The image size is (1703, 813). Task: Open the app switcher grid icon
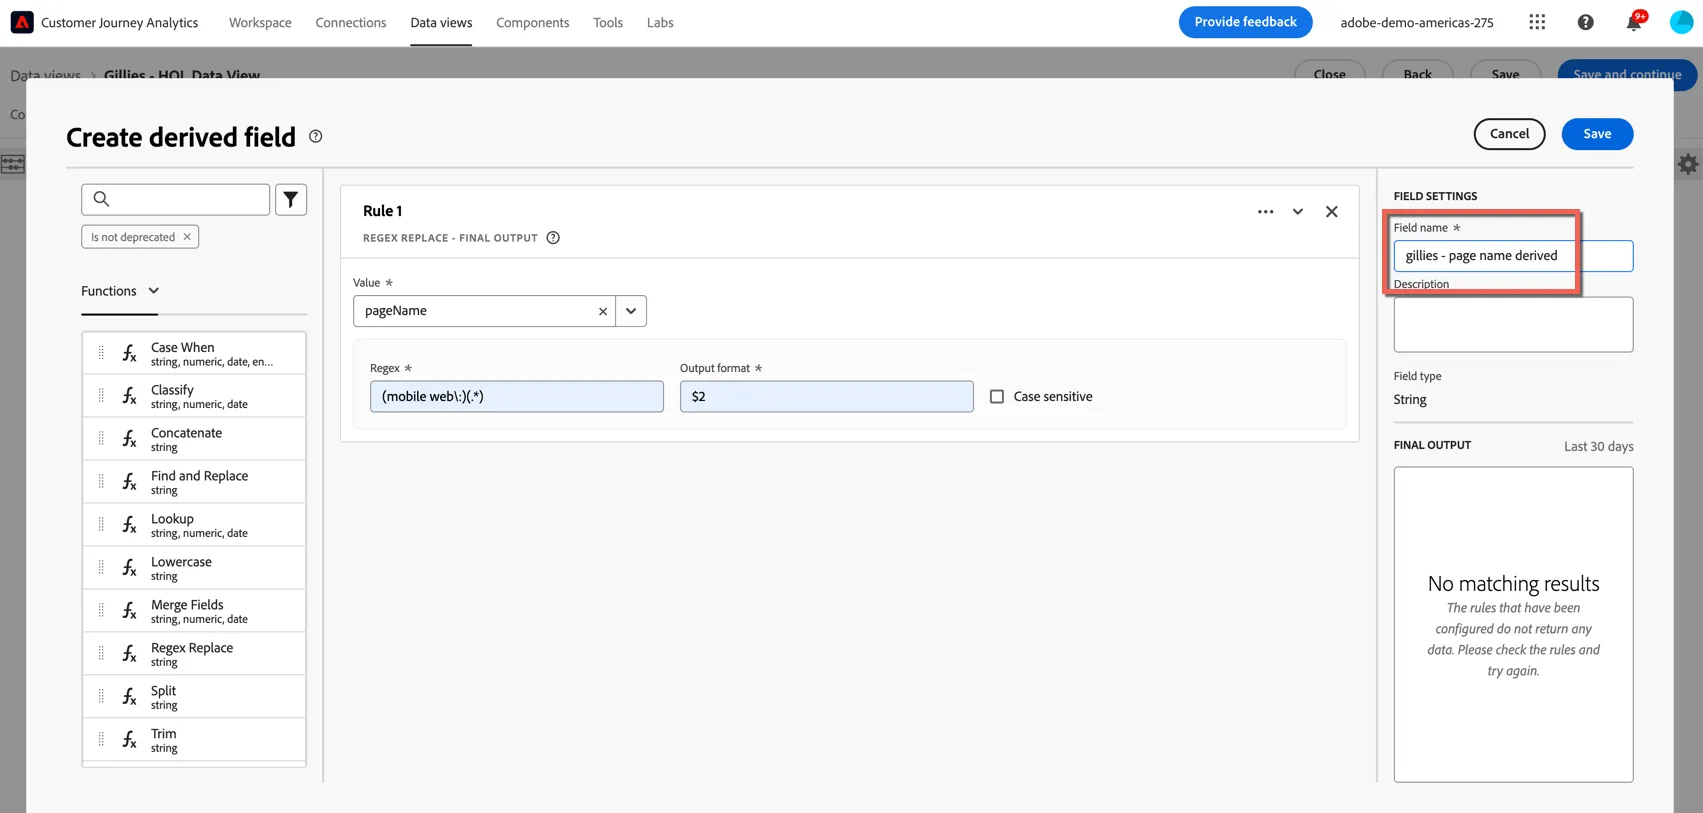coord(1537,22)
